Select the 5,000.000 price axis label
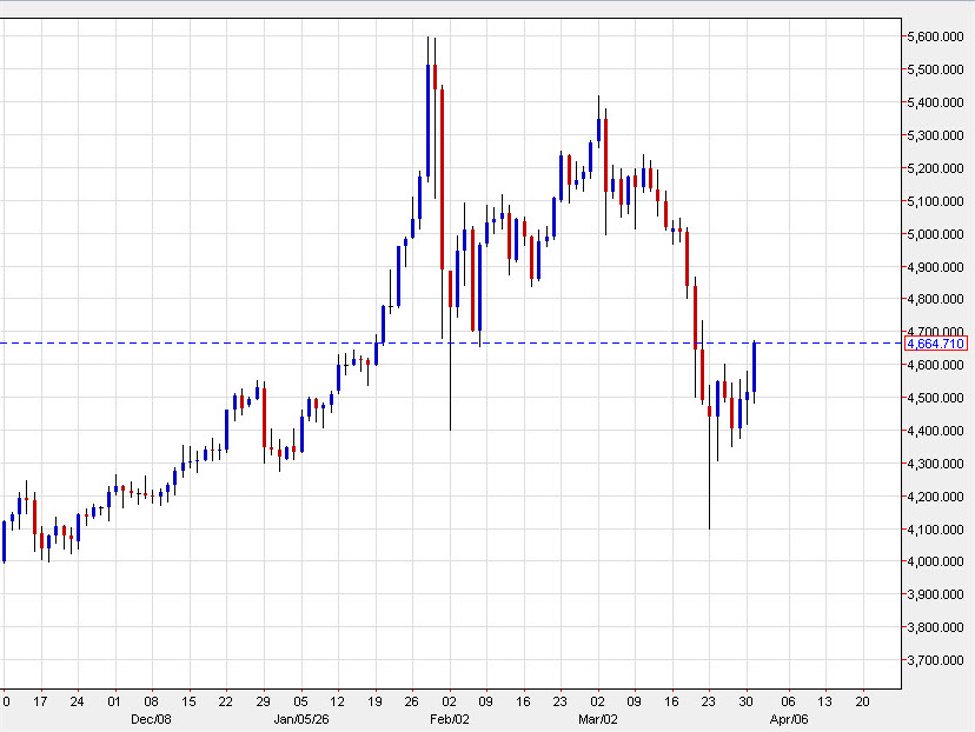Screen dimensions: 975x732 pos(935,234)
